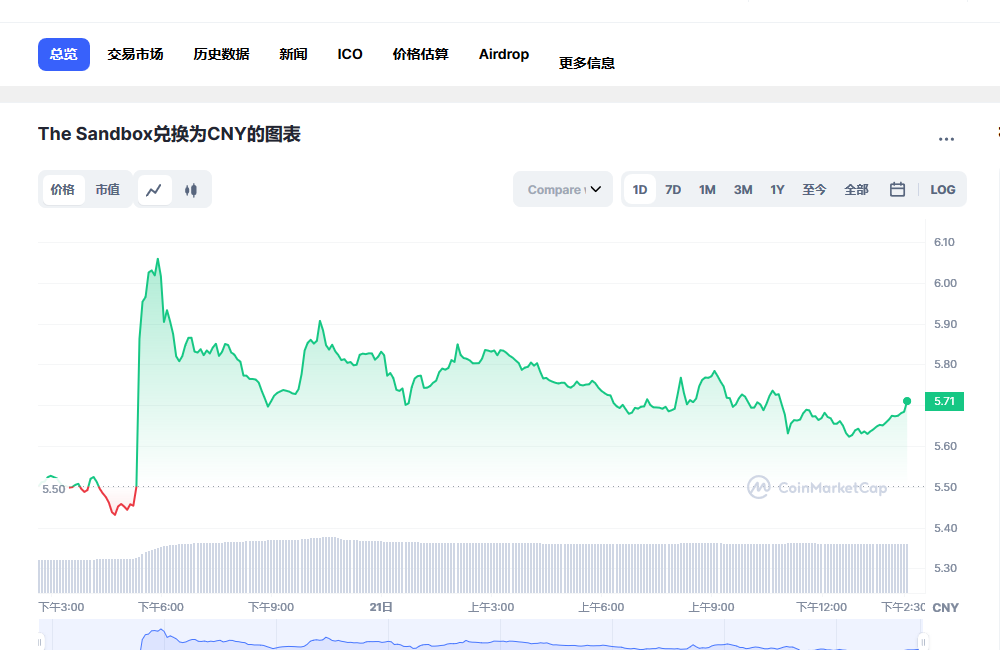The height and width of the screenshot is (650, 1000).
Task: Select the 1D time range
Action: tap(640, 189)
